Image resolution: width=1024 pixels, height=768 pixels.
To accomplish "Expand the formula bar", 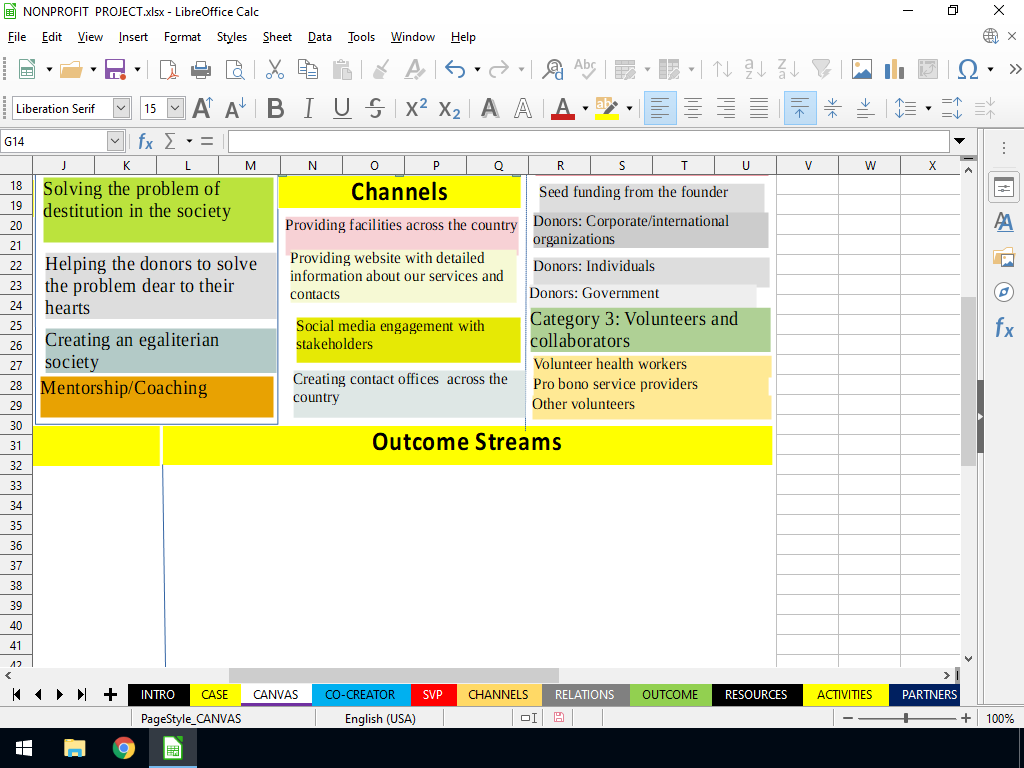I will point(959,141).
